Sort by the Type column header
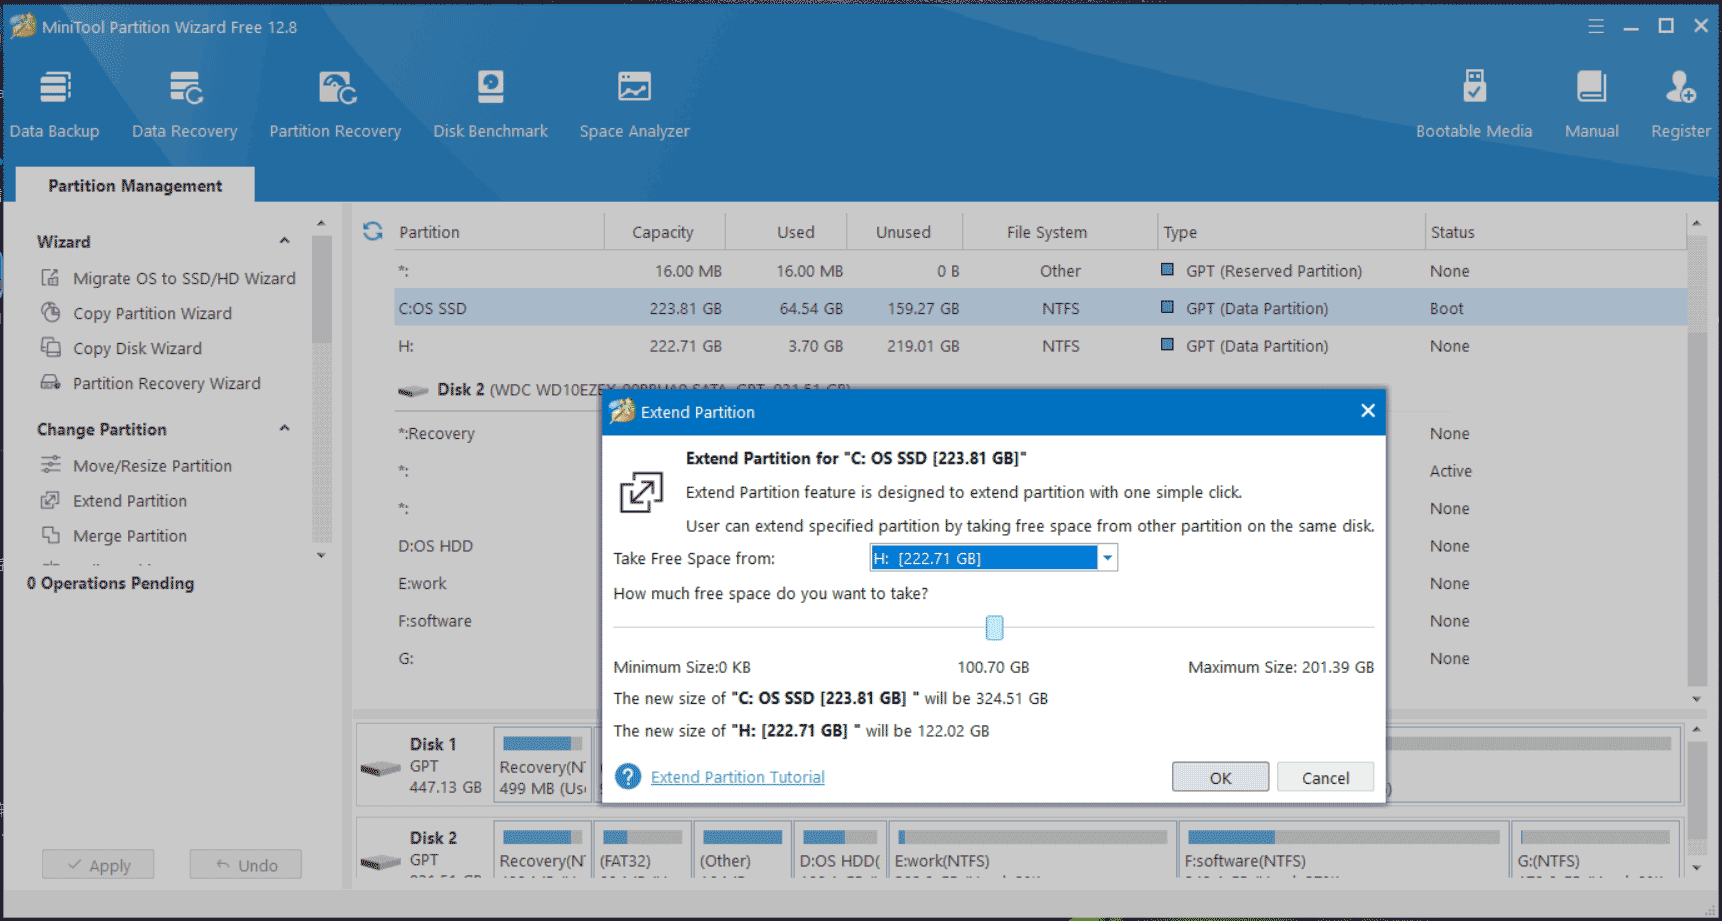1722x921 pixels. [1290, 231]
